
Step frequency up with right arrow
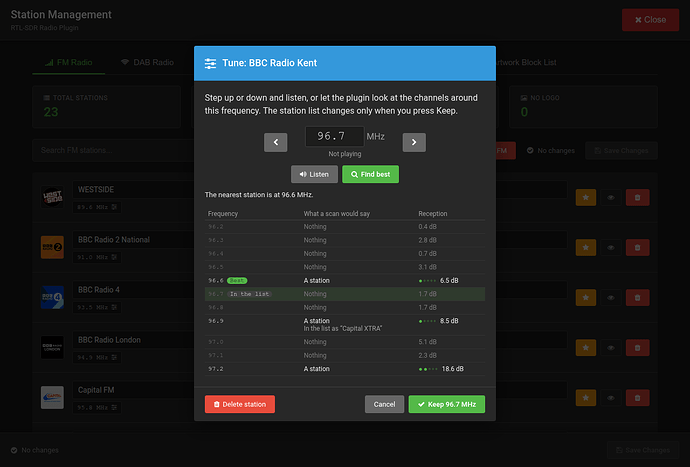click(x=414, y=142)
